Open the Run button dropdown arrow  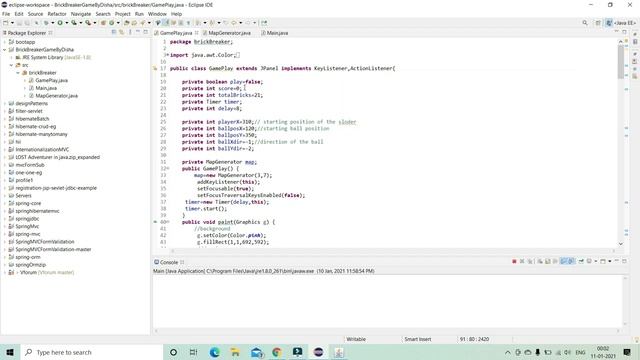tap(67, 23)
